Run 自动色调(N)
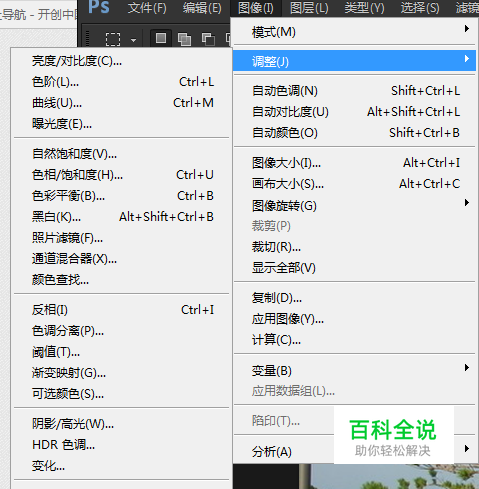 [x=354, y=91]
